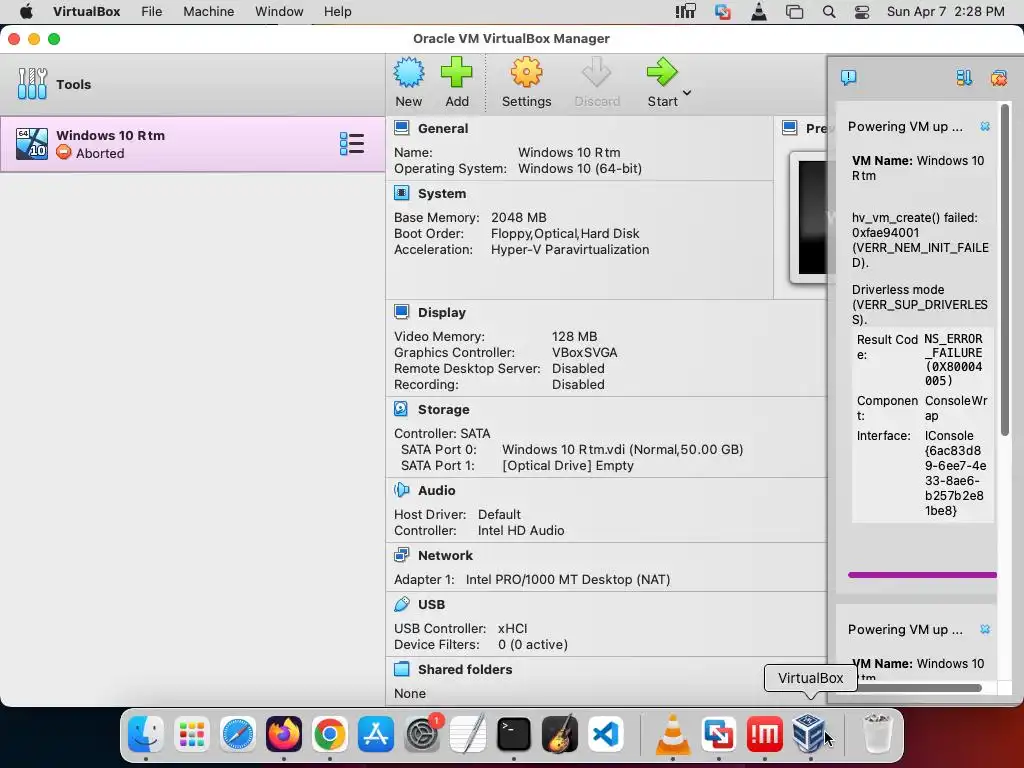
Task: Click the Network section icon
Action: (402, 555)
